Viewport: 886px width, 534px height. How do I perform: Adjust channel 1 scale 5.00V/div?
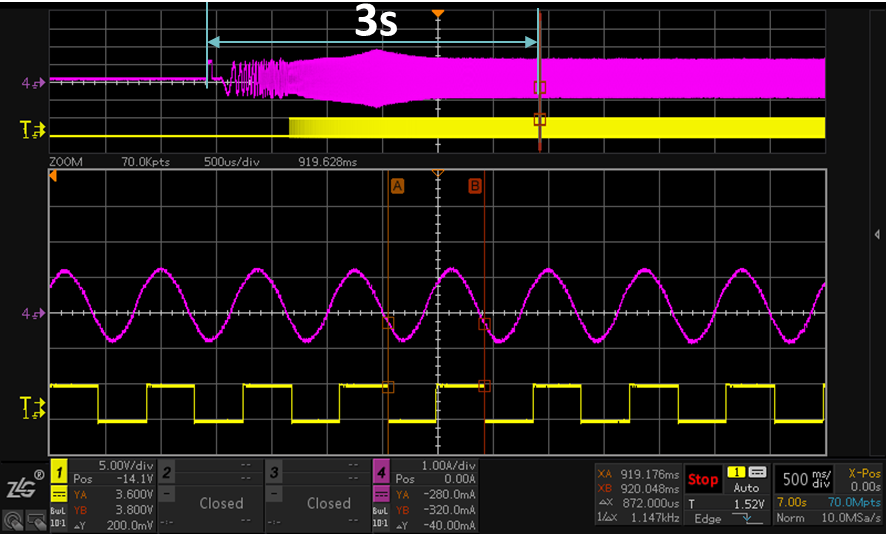(126, 466)
